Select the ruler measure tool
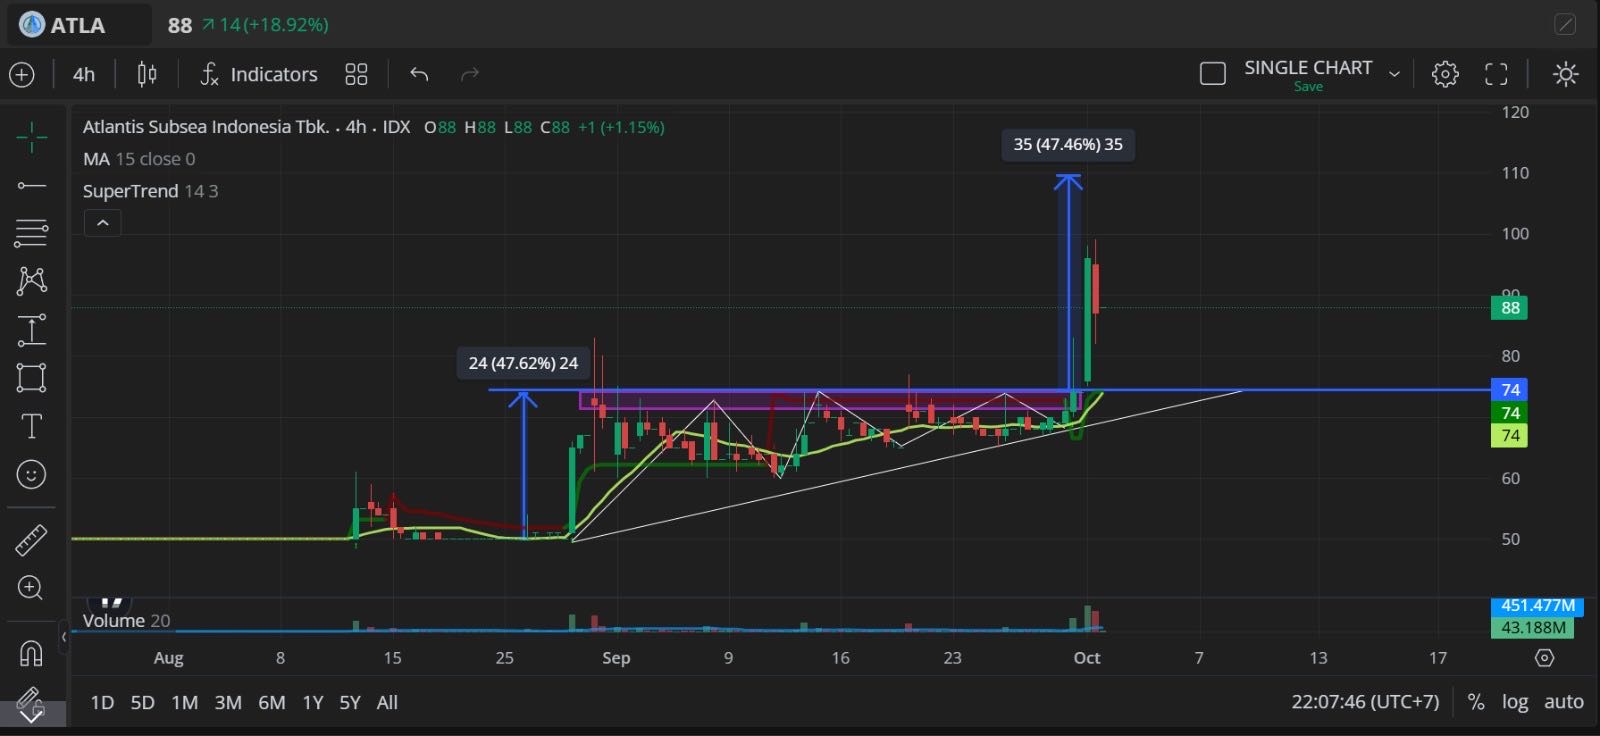 [31, 540]
